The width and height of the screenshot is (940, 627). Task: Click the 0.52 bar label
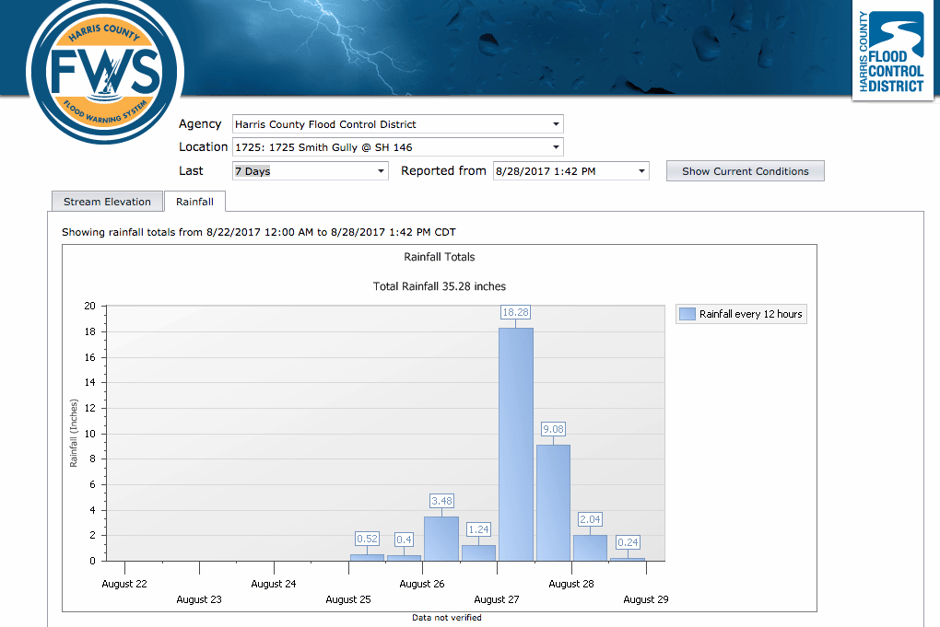pyautogui.click(x=368, y=539)
